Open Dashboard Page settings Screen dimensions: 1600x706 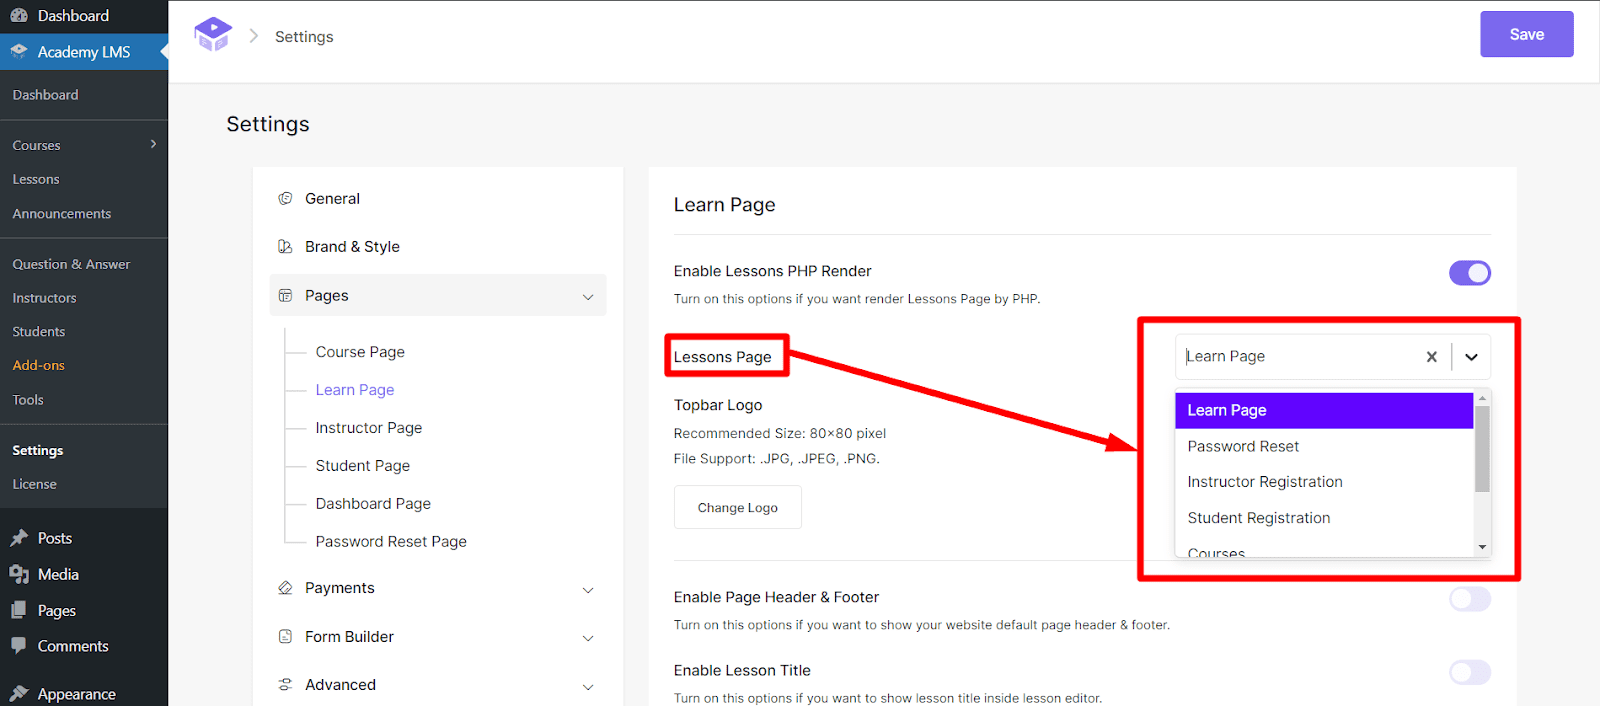coord(373,504)
